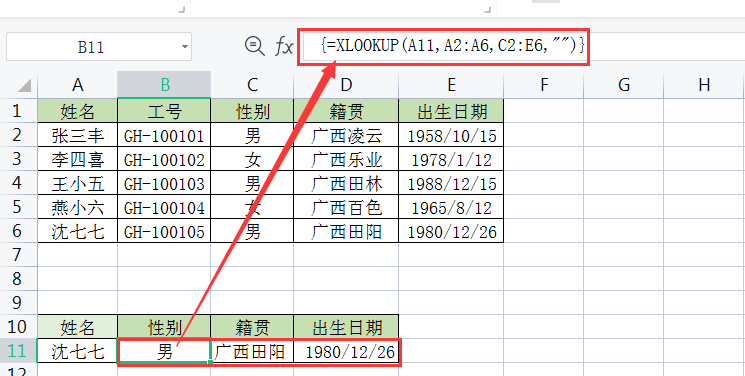
Task: Select the cell with 广西乐业
Action: 346,159
